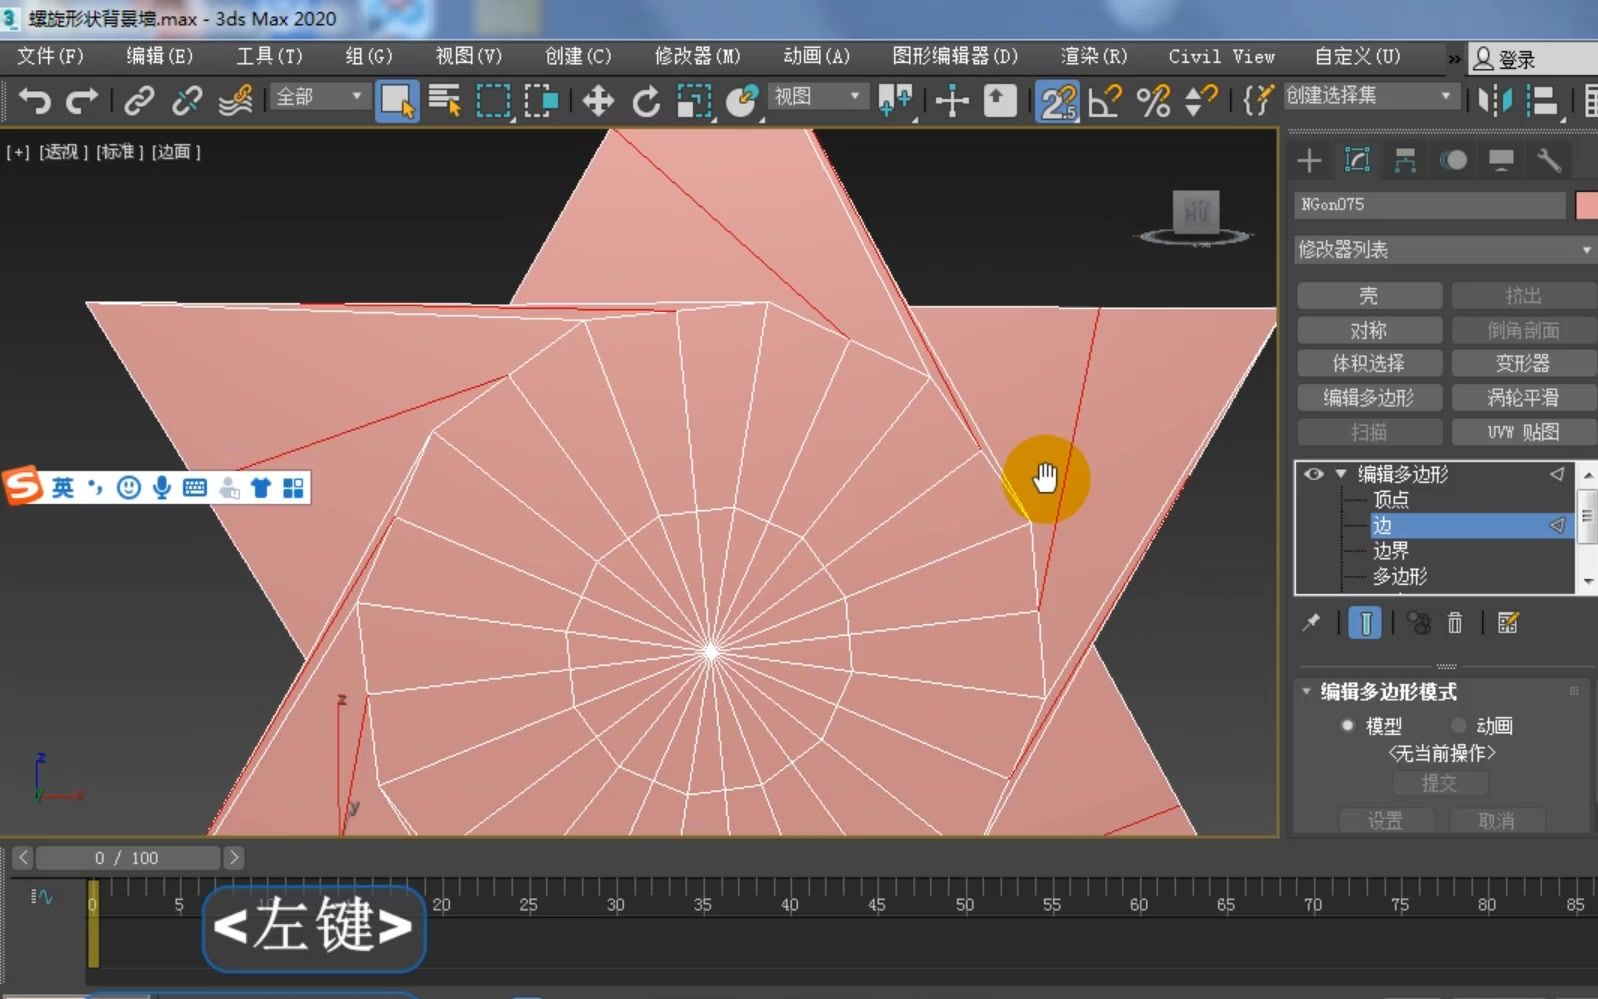This screenshot has height=999, width=1598.
Task: Activate the Select Object tool
Action: [397, 101]
